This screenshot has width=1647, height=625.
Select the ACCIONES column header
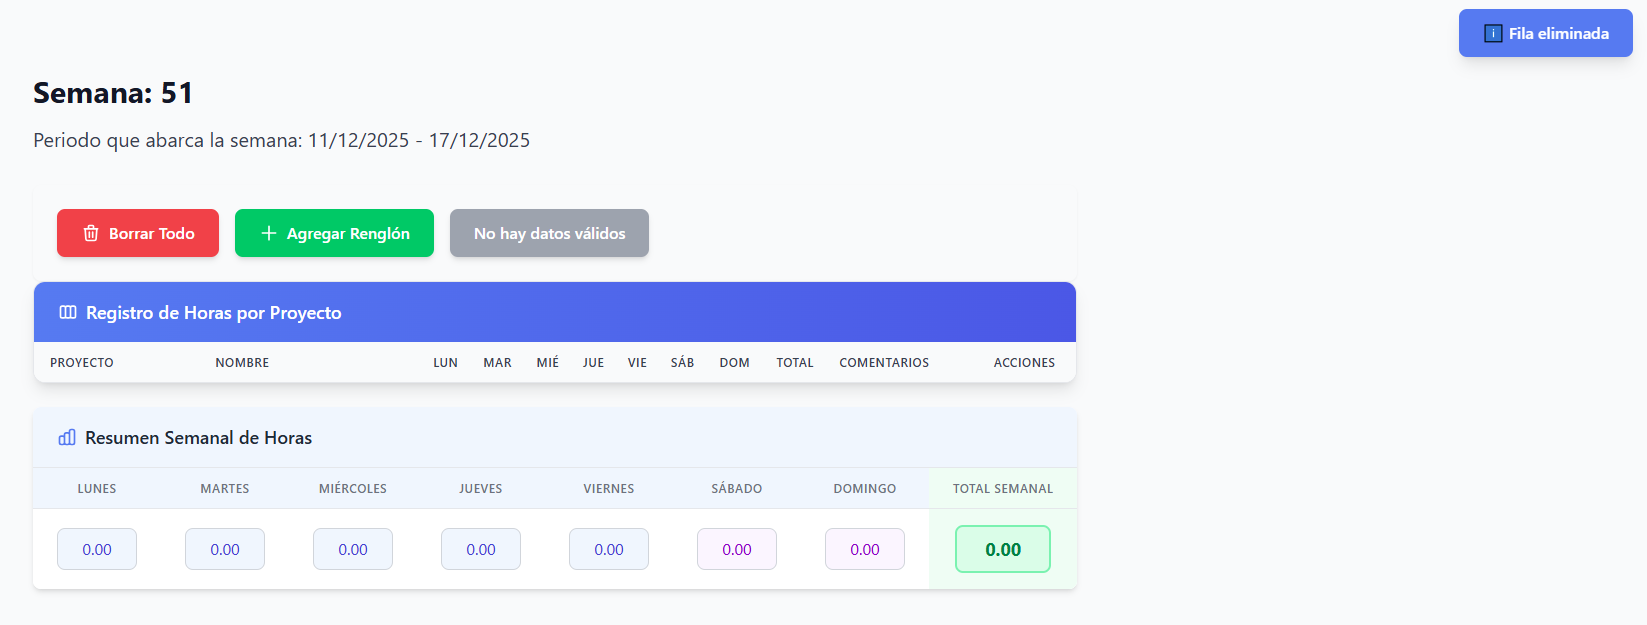click(x=1024, y=363)
